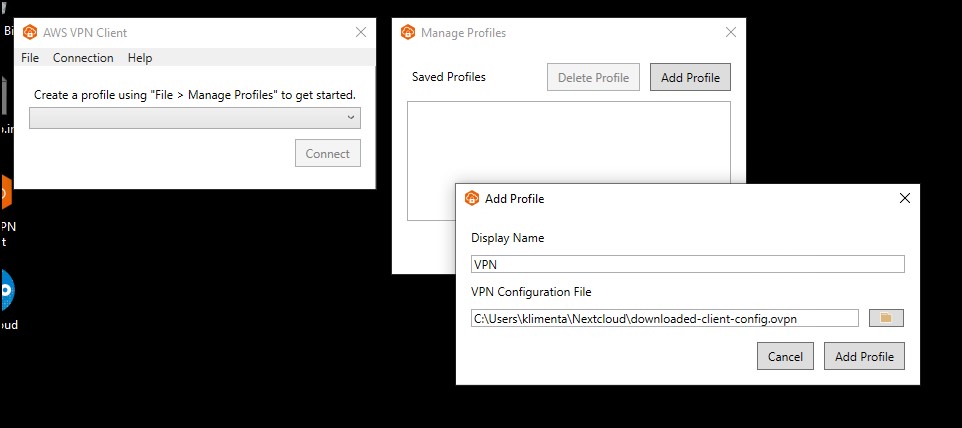Click Manage Profiles window logo icon
This screenshot has height=428, width=962.
pos(408,32)
